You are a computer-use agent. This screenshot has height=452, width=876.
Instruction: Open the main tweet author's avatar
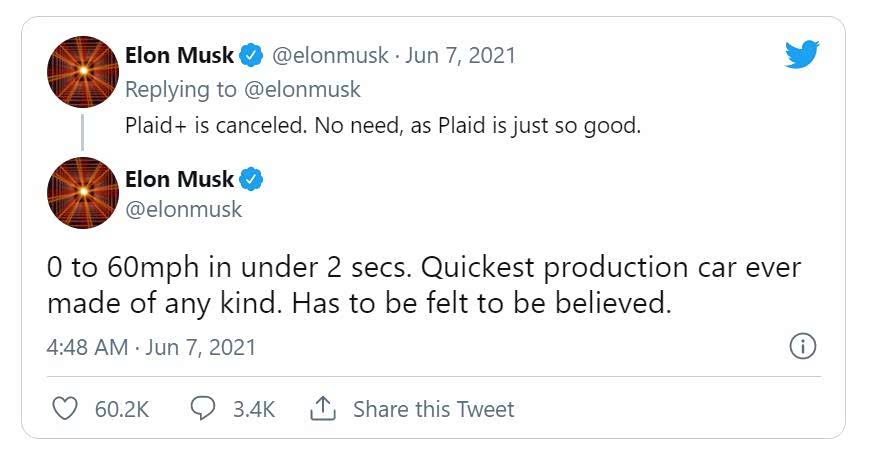click(83, 193)
